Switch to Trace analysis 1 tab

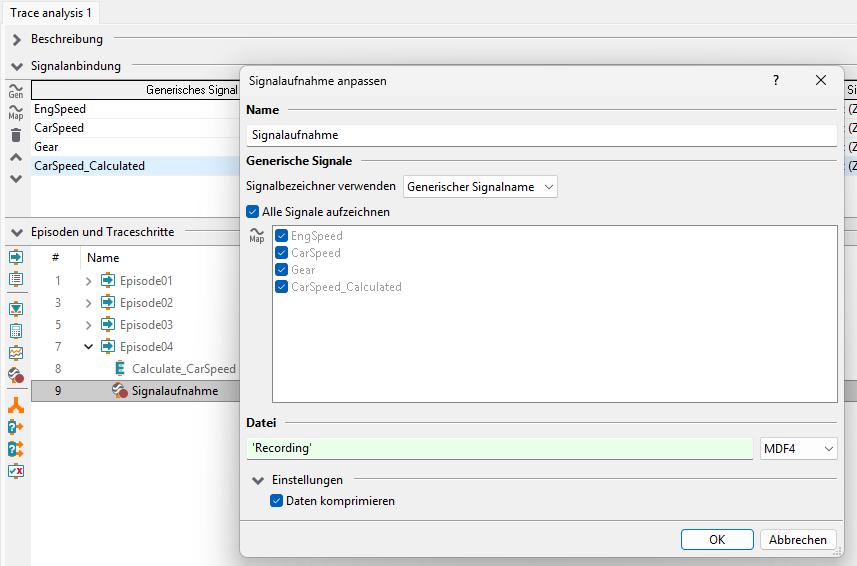pos(51,13)
